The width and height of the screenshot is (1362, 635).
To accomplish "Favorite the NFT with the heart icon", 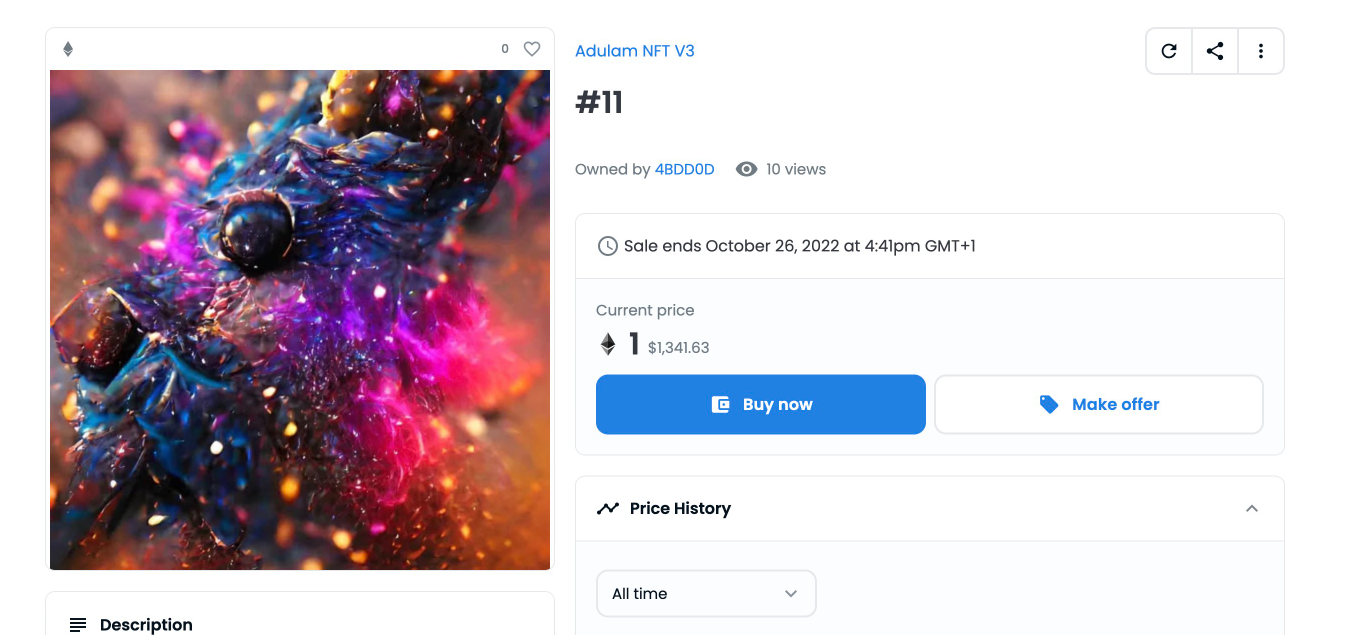I will [531, 48].
